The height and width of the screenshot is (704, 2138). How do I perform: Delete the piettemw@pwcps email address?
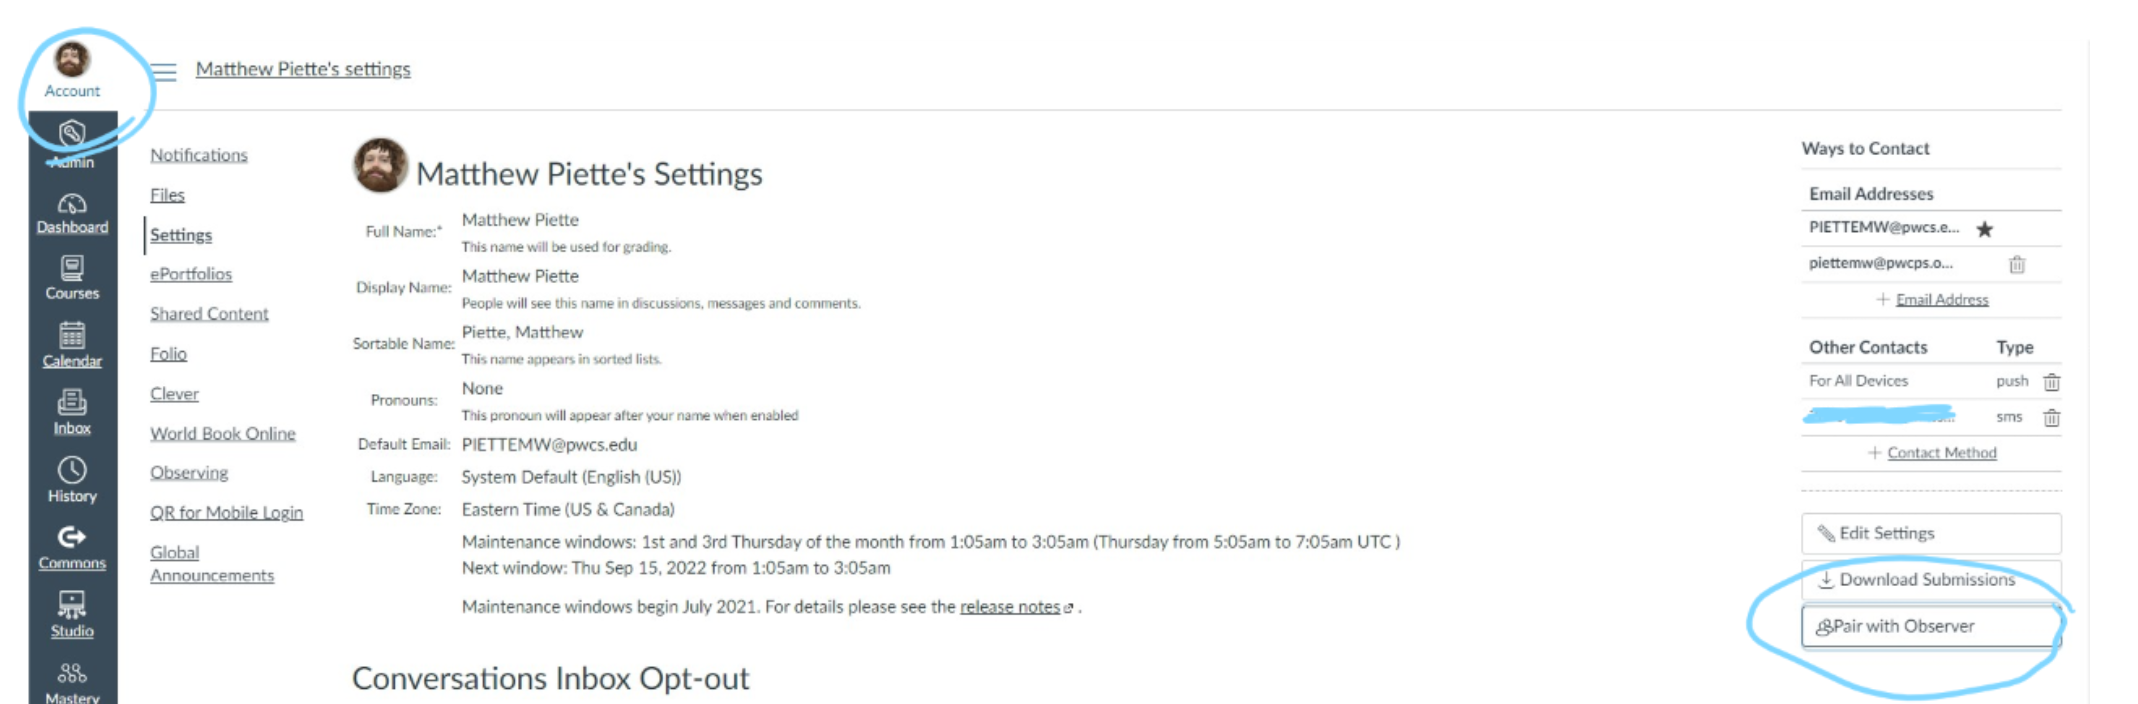pos(2017,264)
